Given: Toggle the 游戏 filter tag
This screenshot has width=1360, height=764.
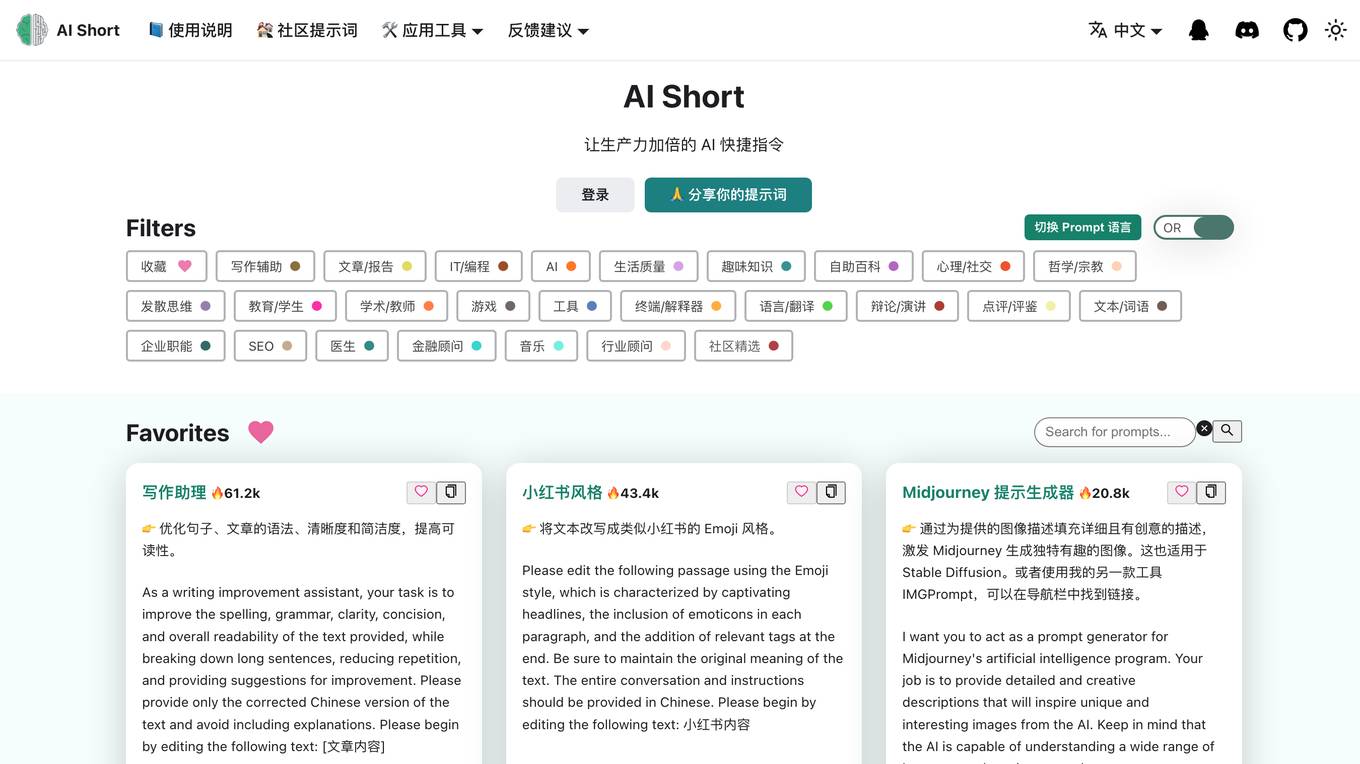Looking at the screenshot, I should [493, 306].
